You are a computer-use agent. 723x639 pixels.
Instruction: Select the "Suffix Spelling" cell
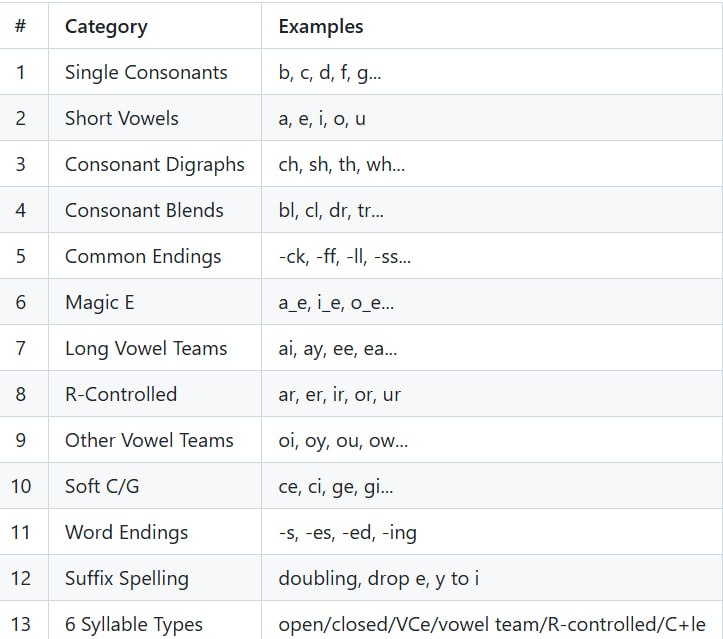pos(127,579)
